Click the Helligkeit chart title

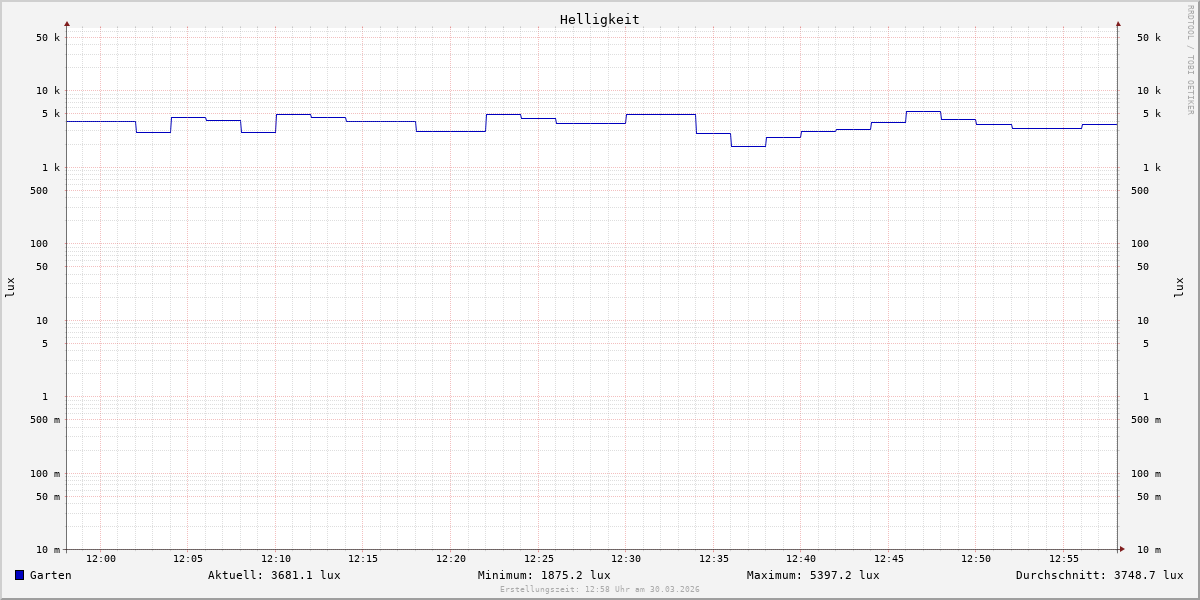(x=599, y=19)
